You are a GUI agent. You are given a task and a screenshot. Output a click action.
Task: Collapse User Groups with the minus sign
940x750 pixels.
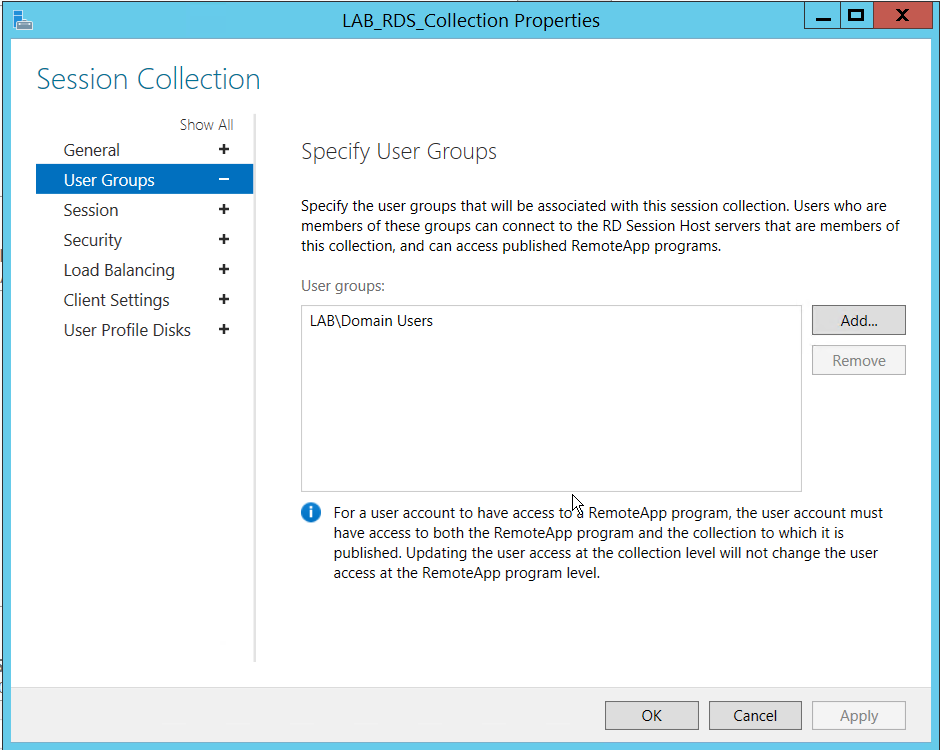(224, 180)
